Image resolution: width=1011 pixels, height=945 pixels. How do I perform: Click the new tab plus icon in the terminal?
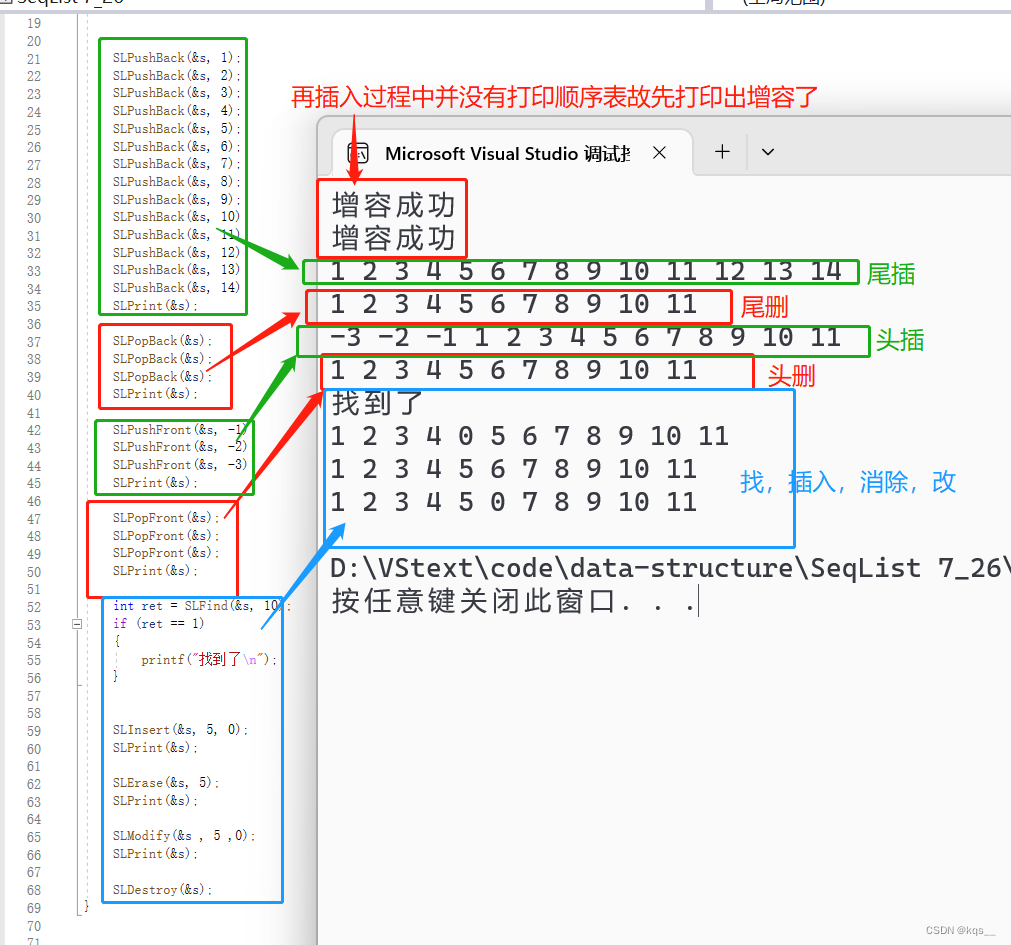coord(721,153)
